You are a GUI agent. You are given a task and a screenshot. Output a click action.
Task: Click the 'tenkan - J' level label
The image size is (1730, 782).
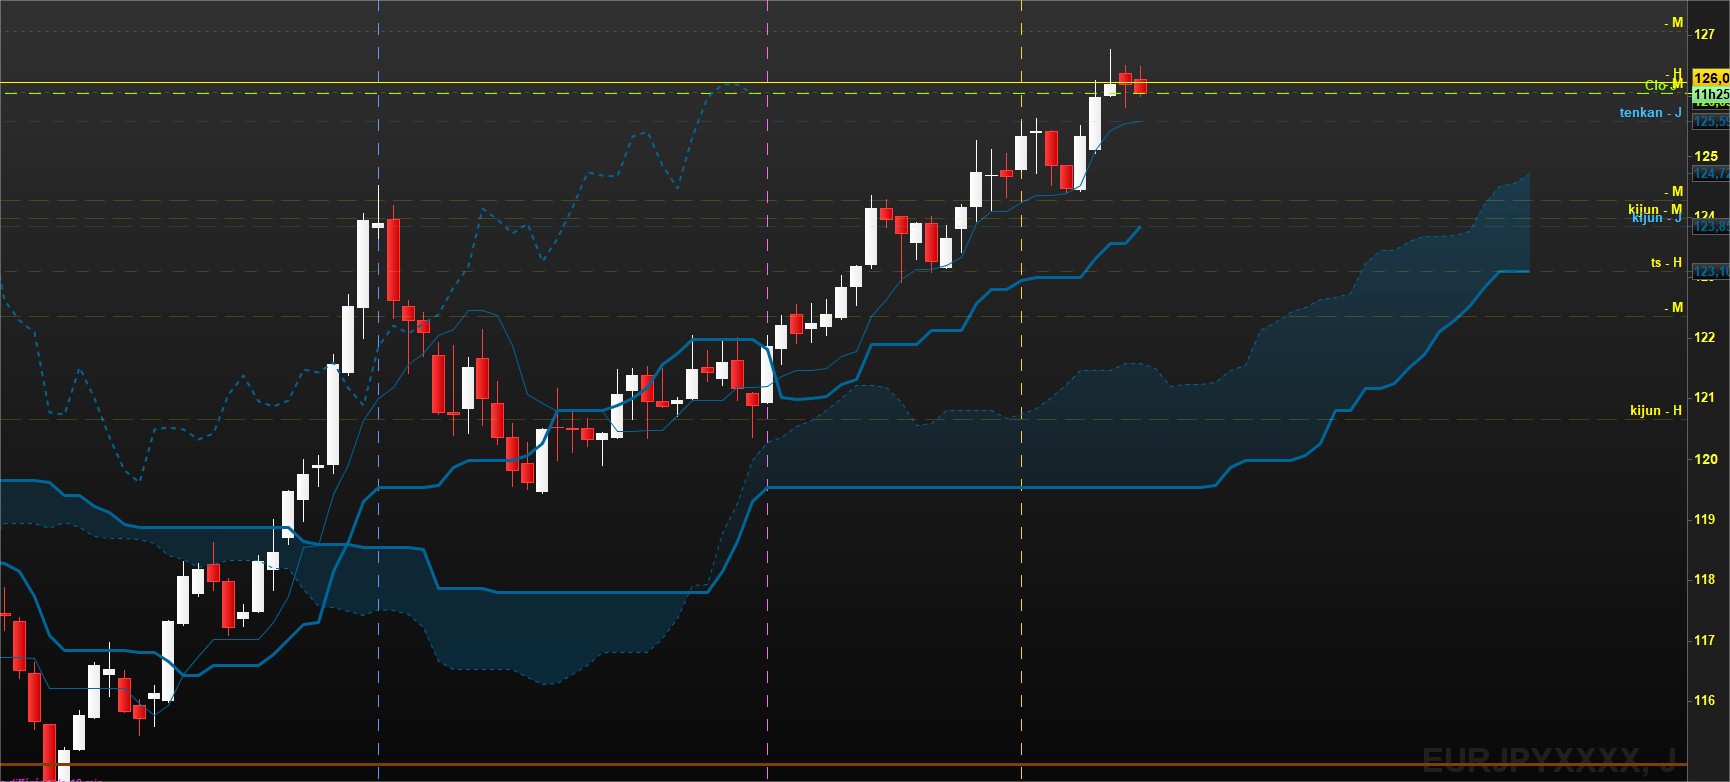[x=1650, y=113]
